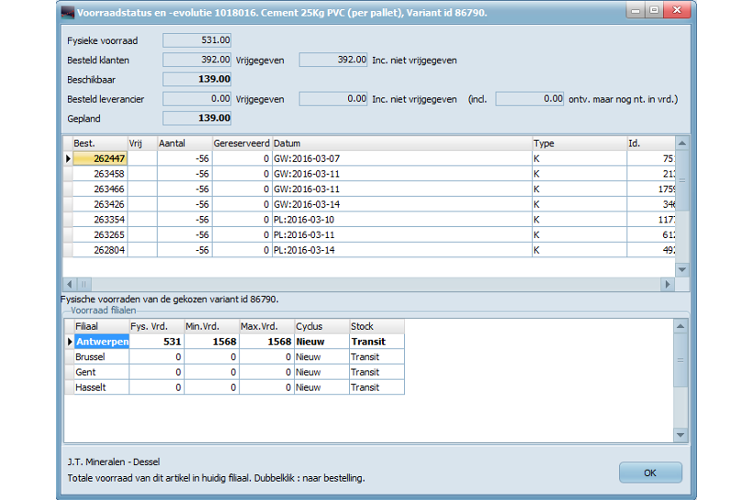Screen dimensions: 750x500
Task: Click the Beschikbaar field 139.00
Action: tap(197, 79)
